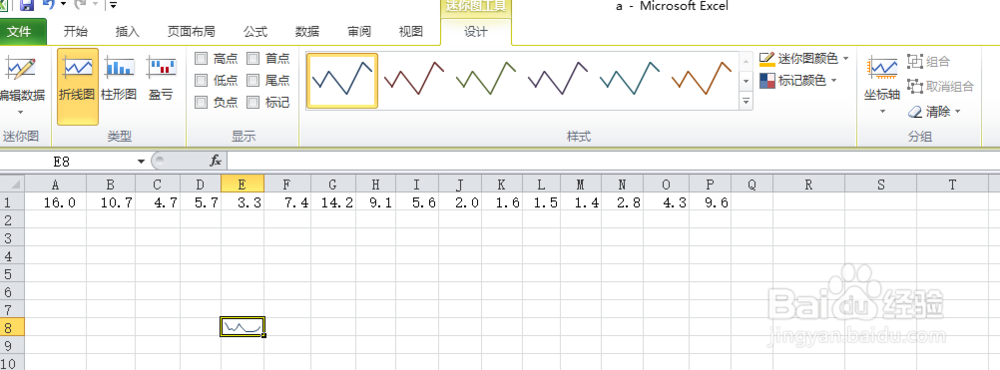This screenshot has width=1000, height=370.
Task: Click the Group (组合) icon
Action: [x=915, y=62]
